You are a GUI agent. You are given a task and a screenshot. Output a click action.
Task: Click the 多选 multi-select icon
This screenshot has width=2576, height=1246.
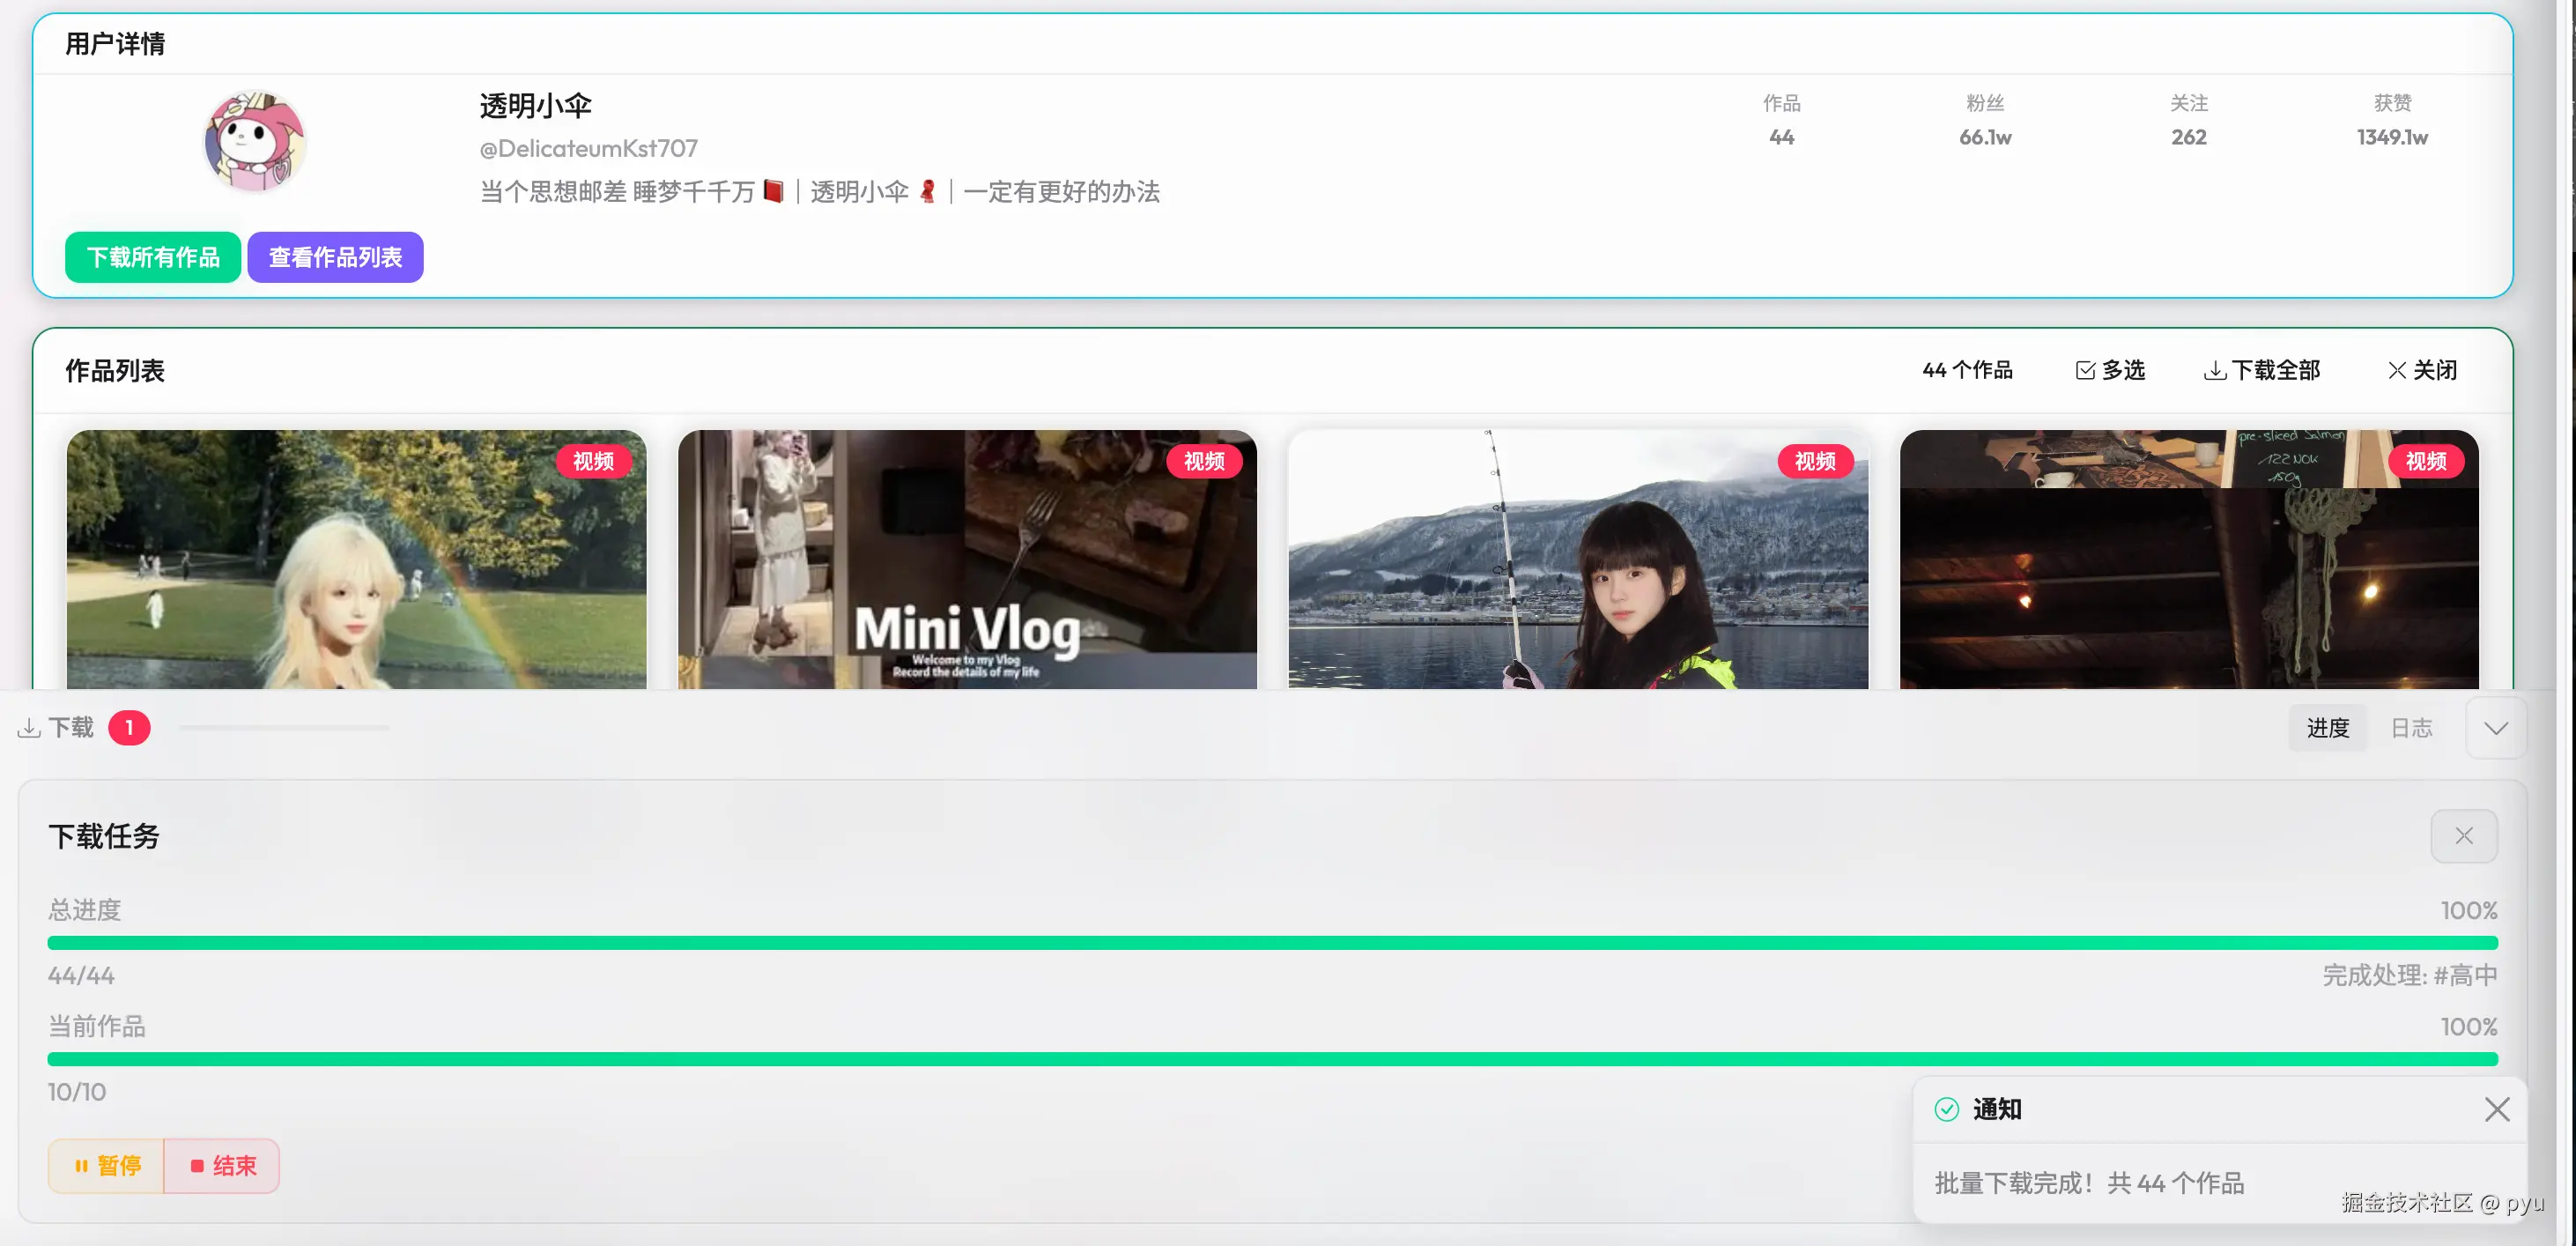2085,369
